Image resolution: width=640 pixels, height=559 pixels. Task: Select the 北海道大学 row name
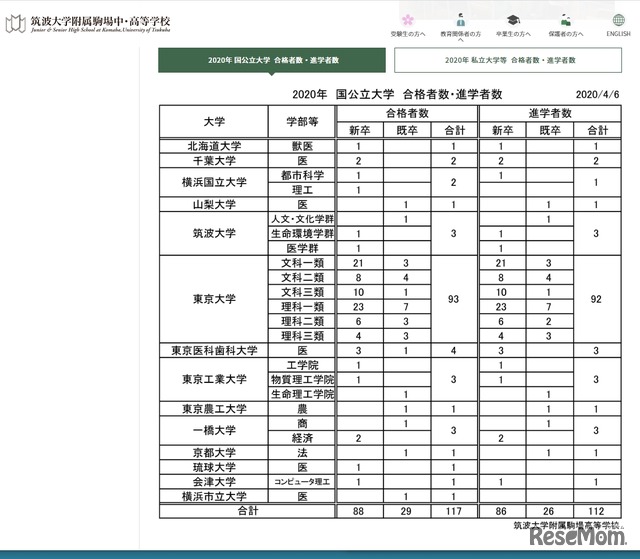click(214, 146)
